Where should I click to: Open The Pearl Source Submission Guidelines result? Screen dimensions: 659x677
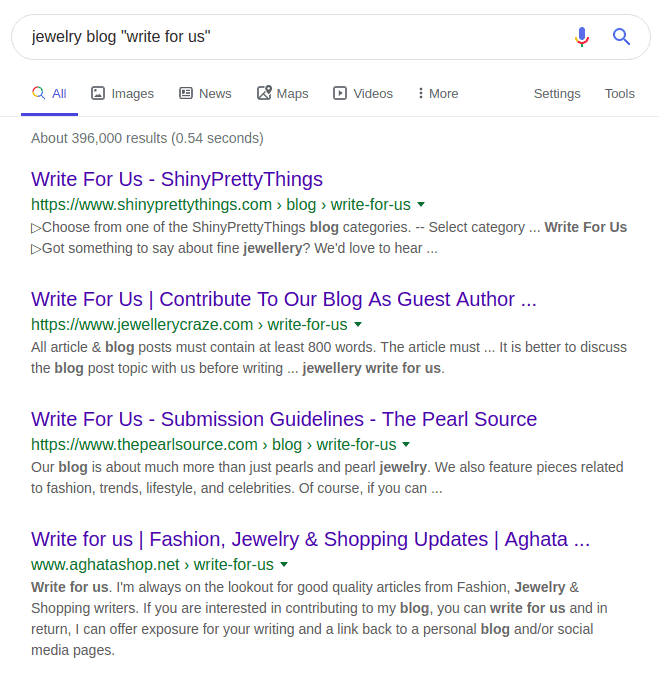point(284,419)
